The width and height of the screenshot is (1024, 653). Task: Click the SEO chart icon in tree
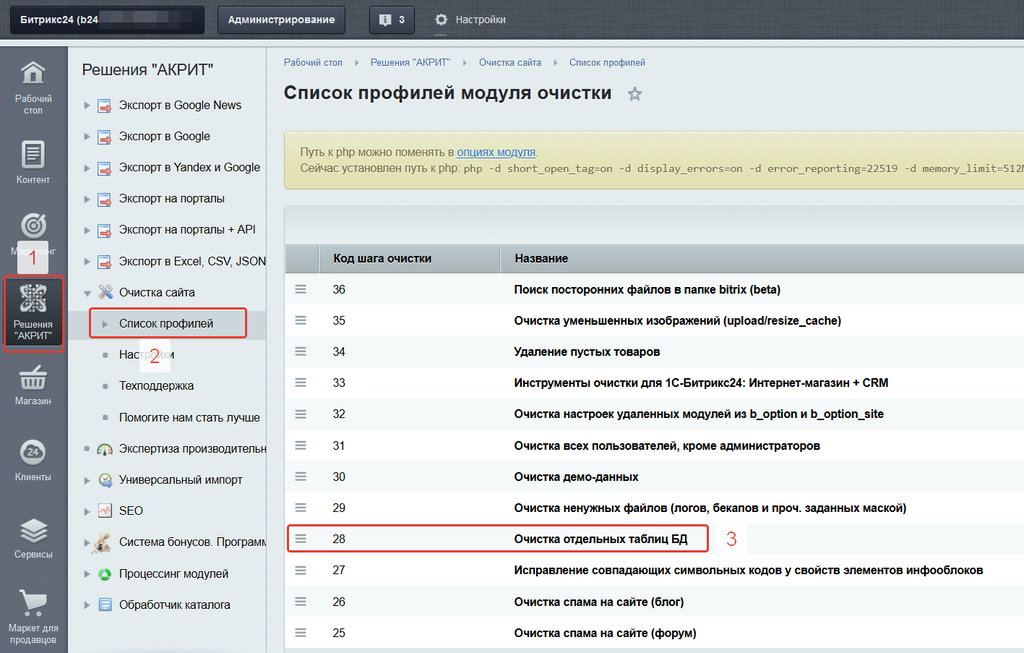(104, 511)
